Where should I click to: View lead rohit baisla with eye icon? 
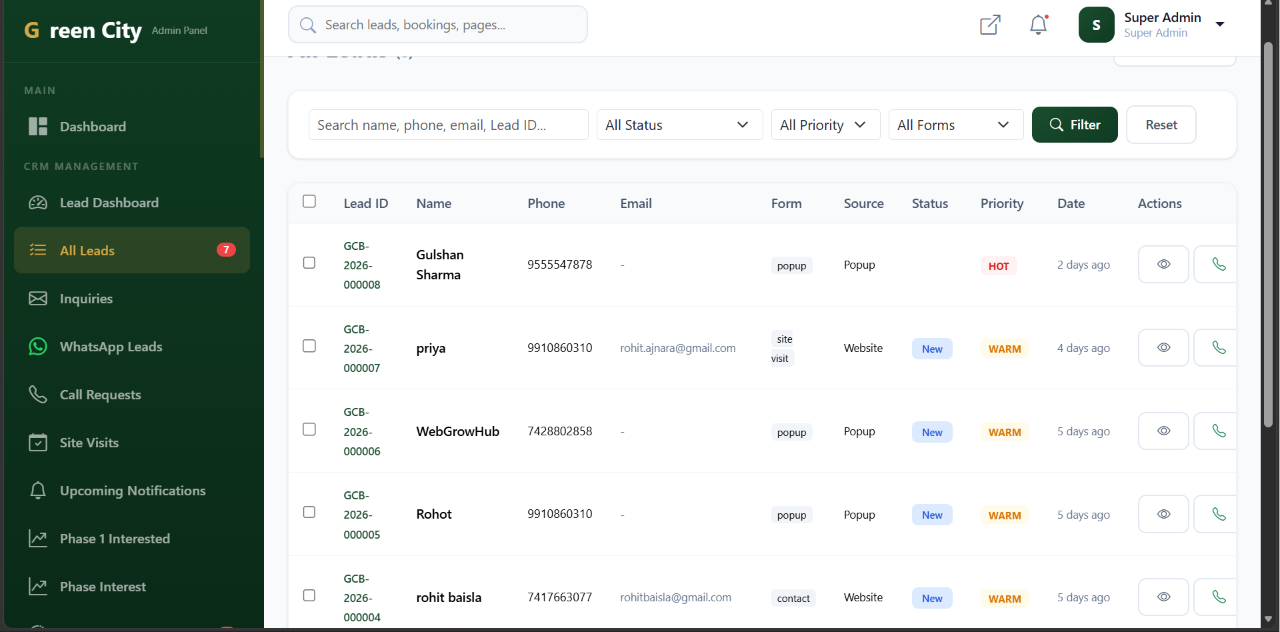(1163, 597)
